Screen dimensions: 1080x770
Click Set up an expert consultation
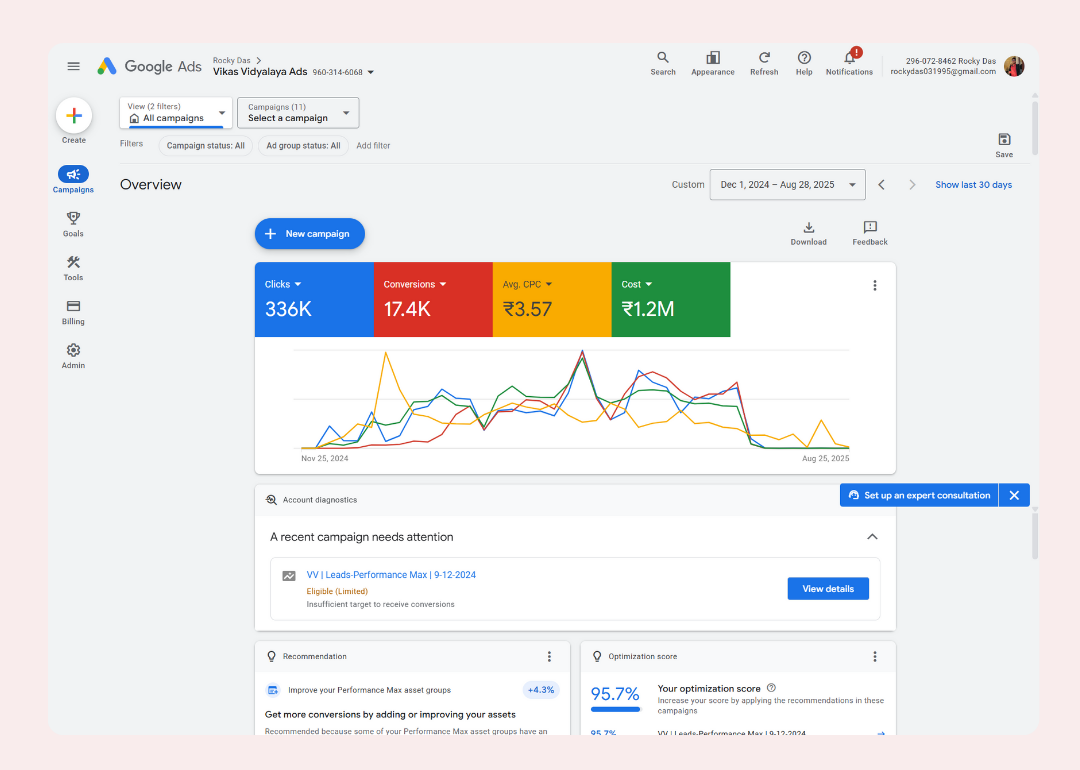coord(919,495)
